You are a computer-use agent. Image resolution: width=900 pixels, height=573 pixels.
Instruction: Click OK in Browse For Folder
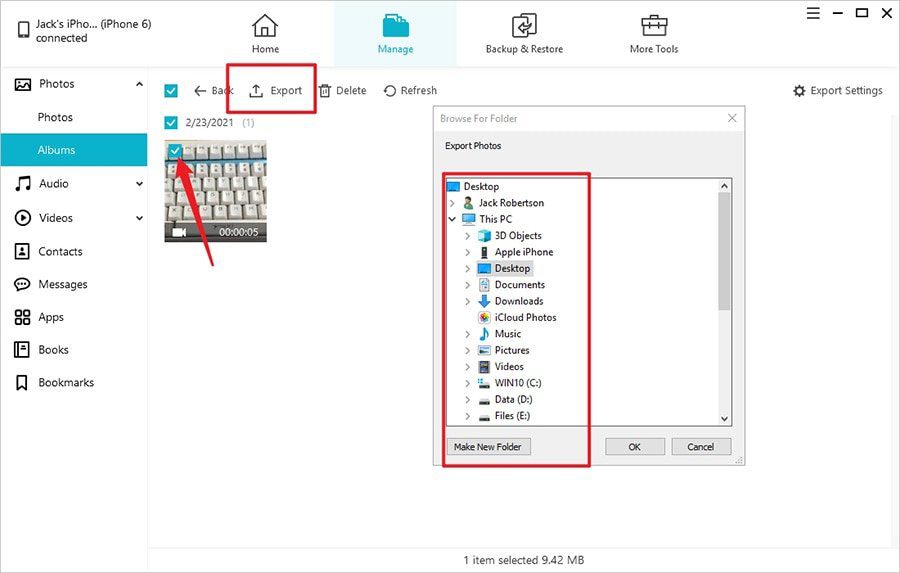pyautogui.click(x=634, y=447)
